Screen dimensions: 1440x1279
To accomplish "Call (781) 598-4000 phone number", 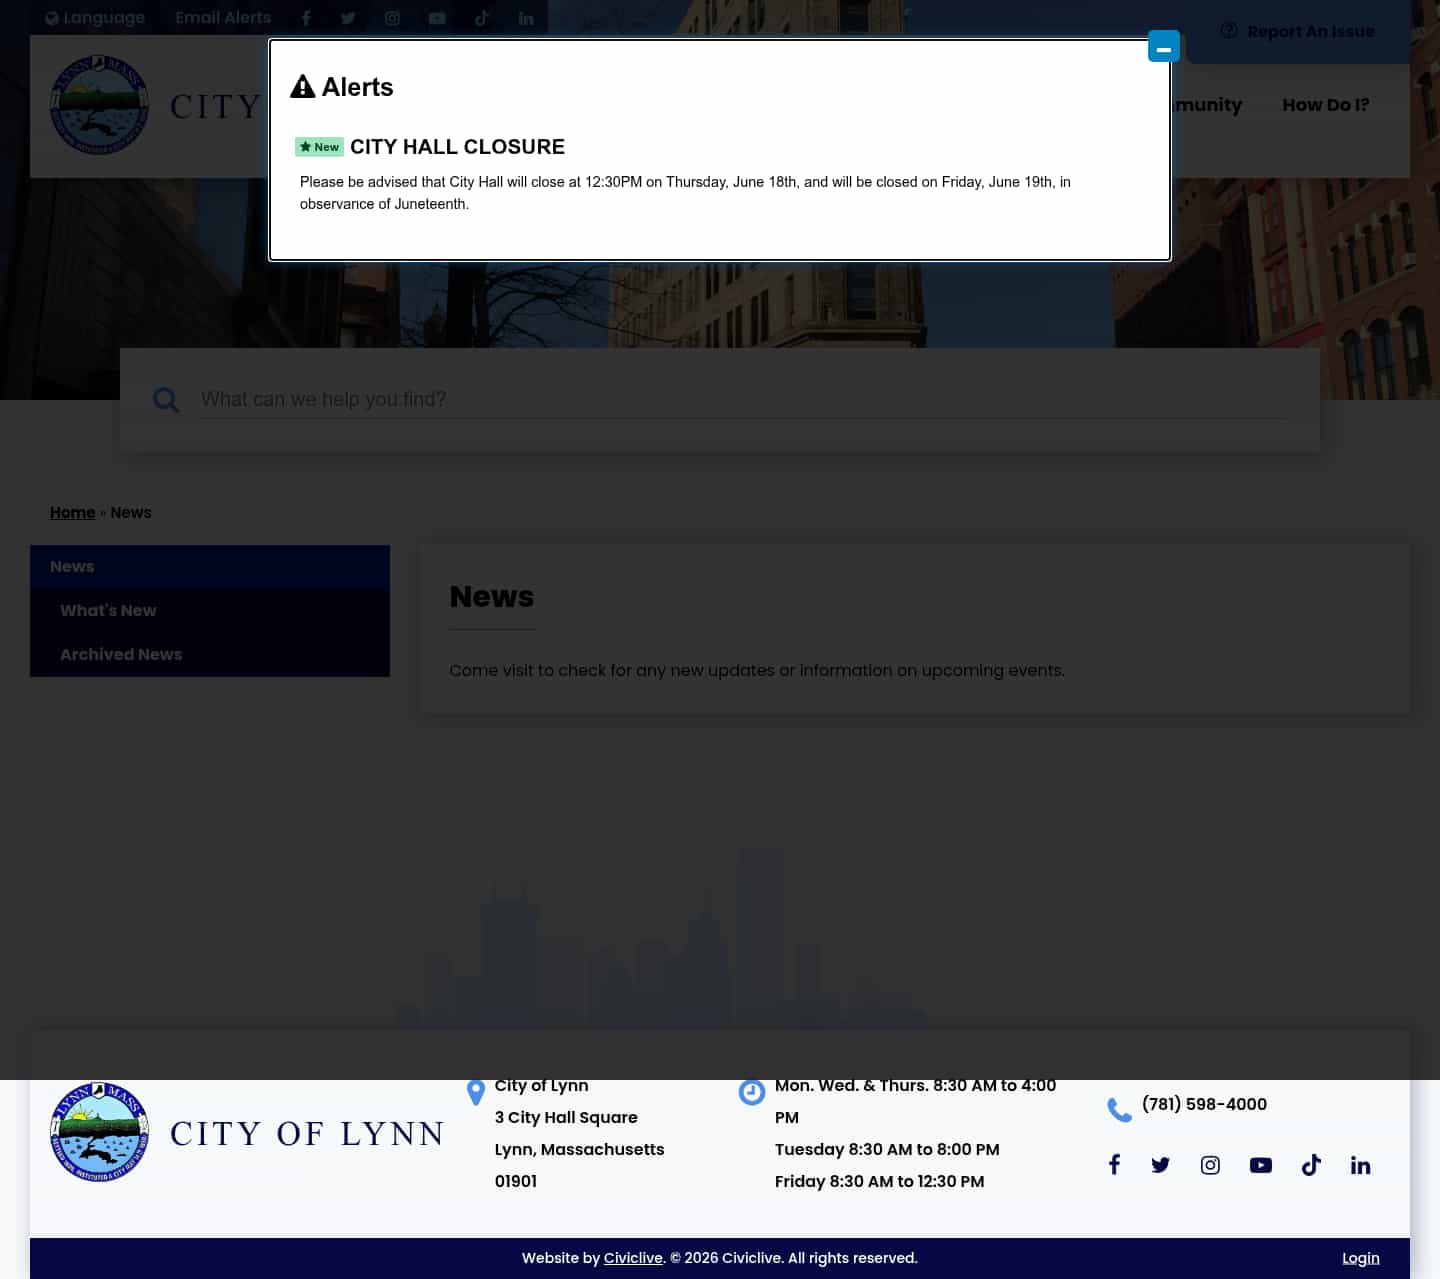I will click(1204, 1104).
